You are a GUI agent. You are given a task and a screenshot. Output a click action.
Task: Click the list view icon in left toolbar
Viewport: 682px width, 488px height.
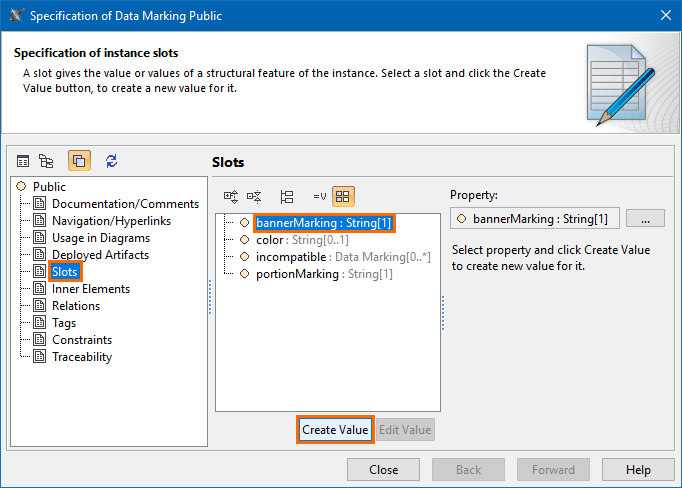[23, 161]
